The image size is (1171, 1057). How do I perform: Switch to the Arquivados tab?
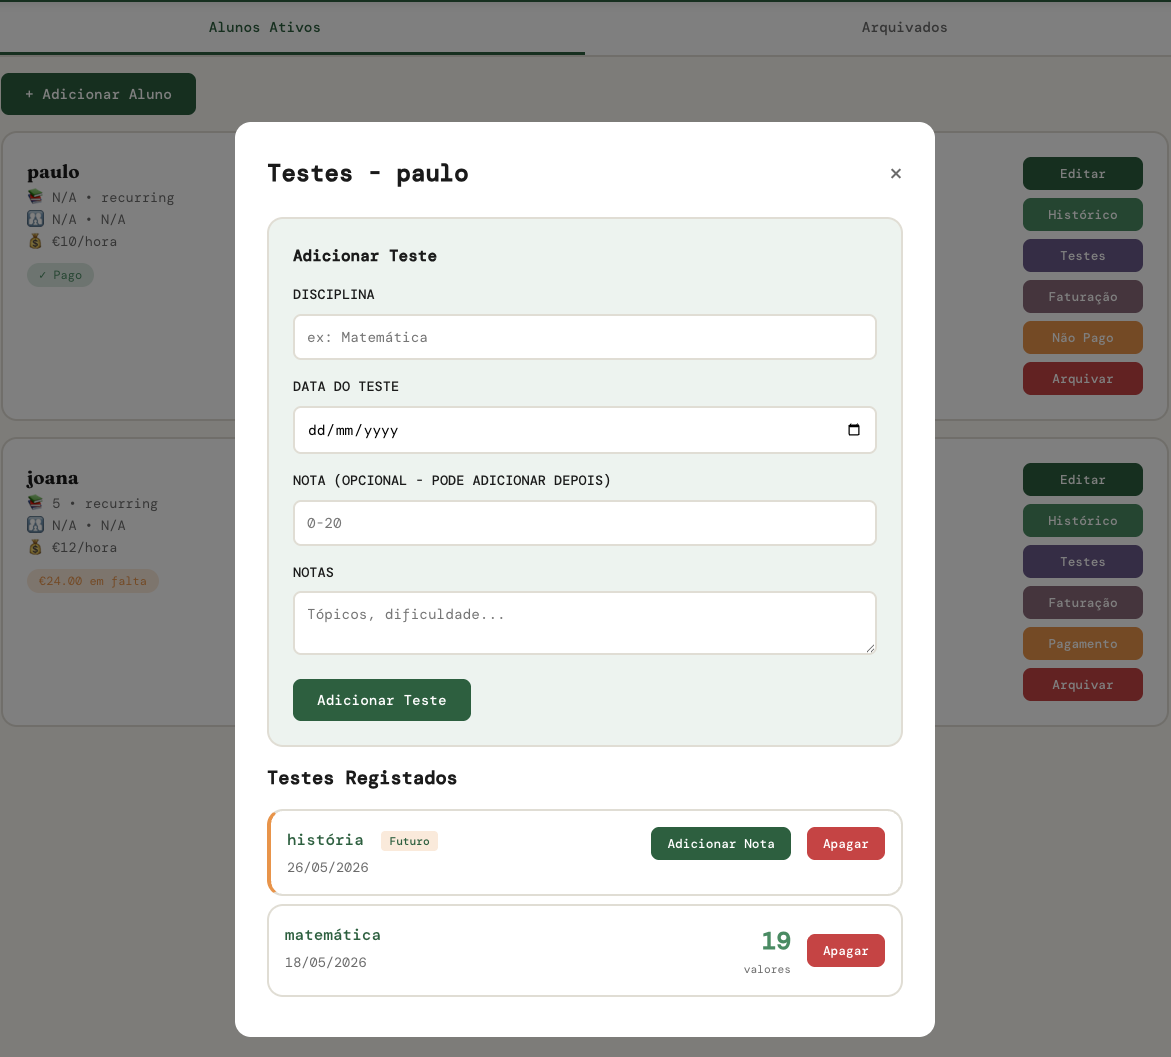[904, 28]
